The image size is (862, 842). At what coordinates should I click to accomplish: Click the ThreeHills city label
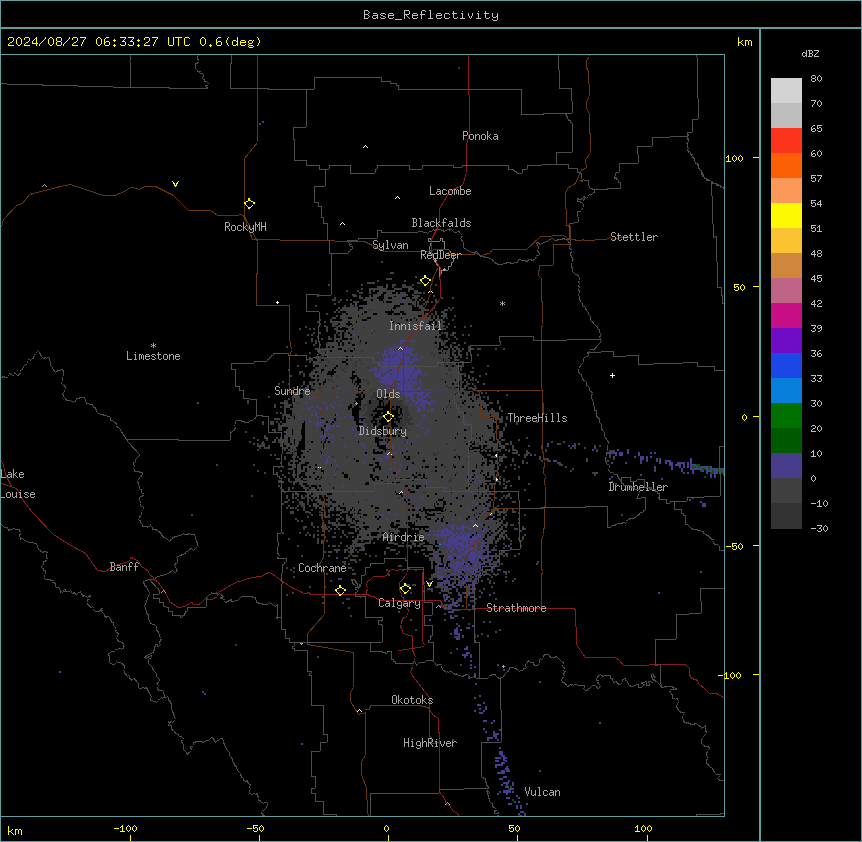537,418
